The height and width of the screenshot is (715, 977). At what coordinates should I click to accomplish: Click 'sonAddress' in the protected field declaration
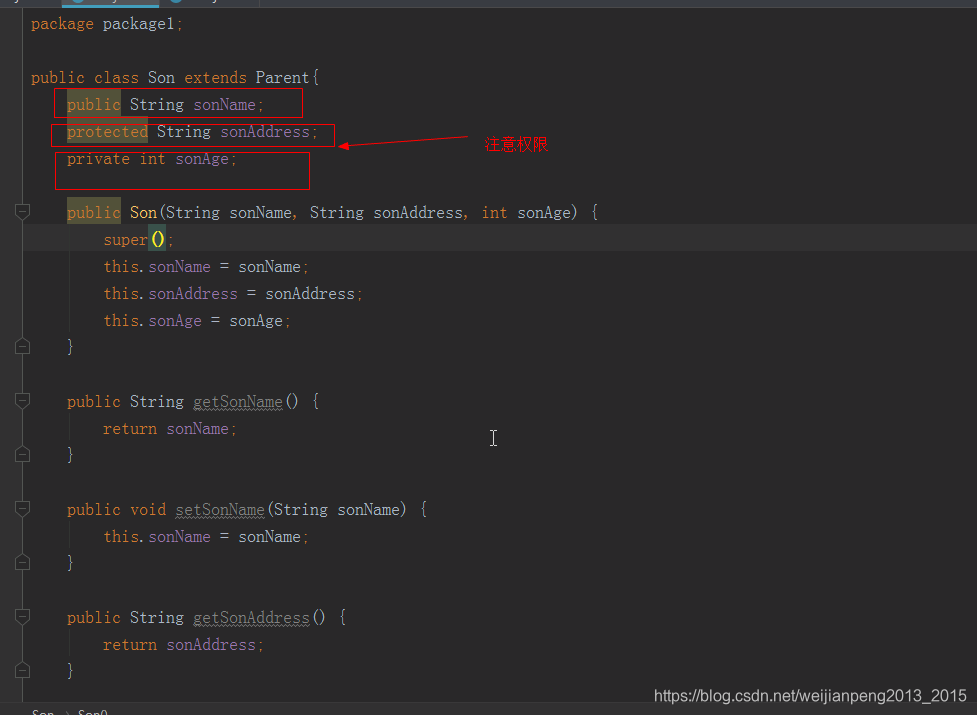pyautogui.click(x=265, y=132)
